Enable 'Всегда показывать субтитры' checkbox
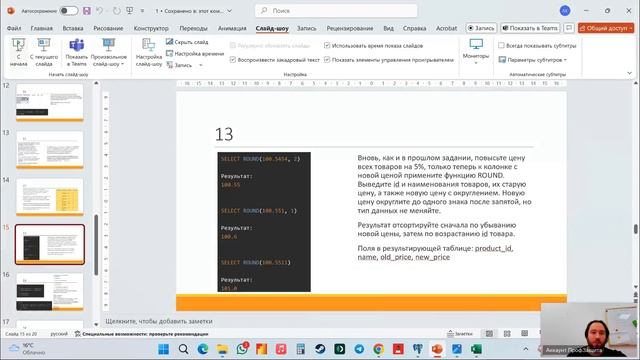The height and width of the screenshot is (360, 640). [x=501, y=45]
